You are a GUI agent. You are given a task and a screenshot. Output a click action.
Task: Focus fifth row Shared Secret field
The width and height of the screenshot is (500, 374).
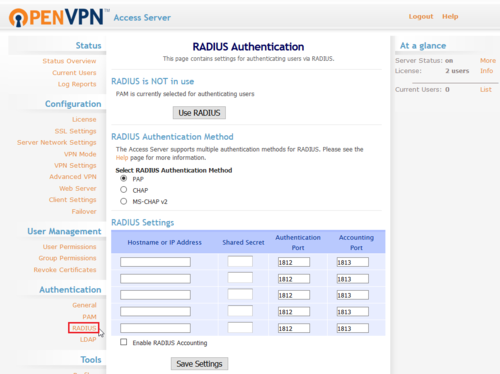[x=240, y=327]
